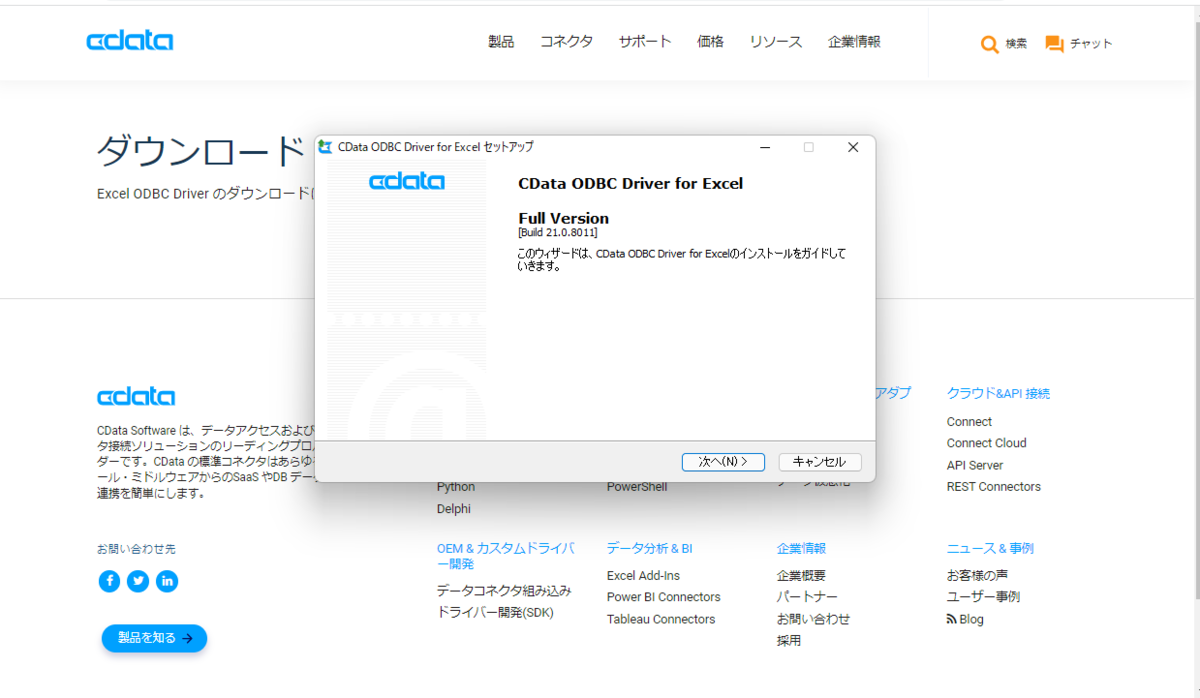The image size is (1200, 698).
Task: Click the ユーザー事例 link under ニュース＆事例
Action: click(x=982, y=596)
